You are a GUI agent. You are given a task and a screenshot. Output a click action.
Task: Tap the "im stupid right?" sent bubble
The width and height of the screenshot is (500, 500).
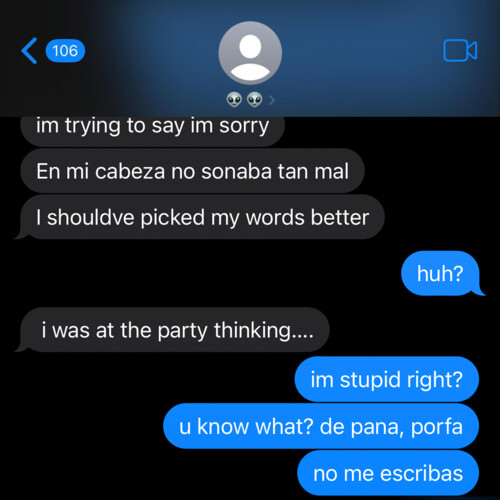coord(387,379)
